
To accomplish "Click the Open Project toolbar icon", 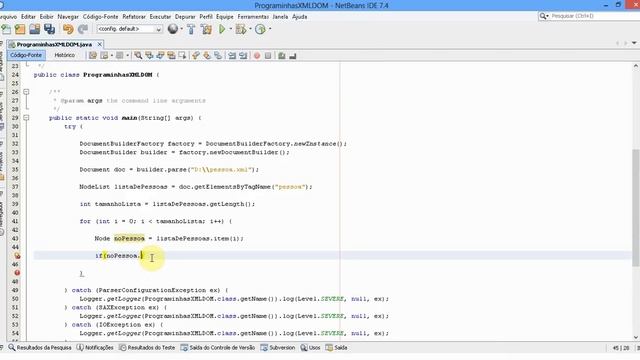I will (x=35, y=29).
